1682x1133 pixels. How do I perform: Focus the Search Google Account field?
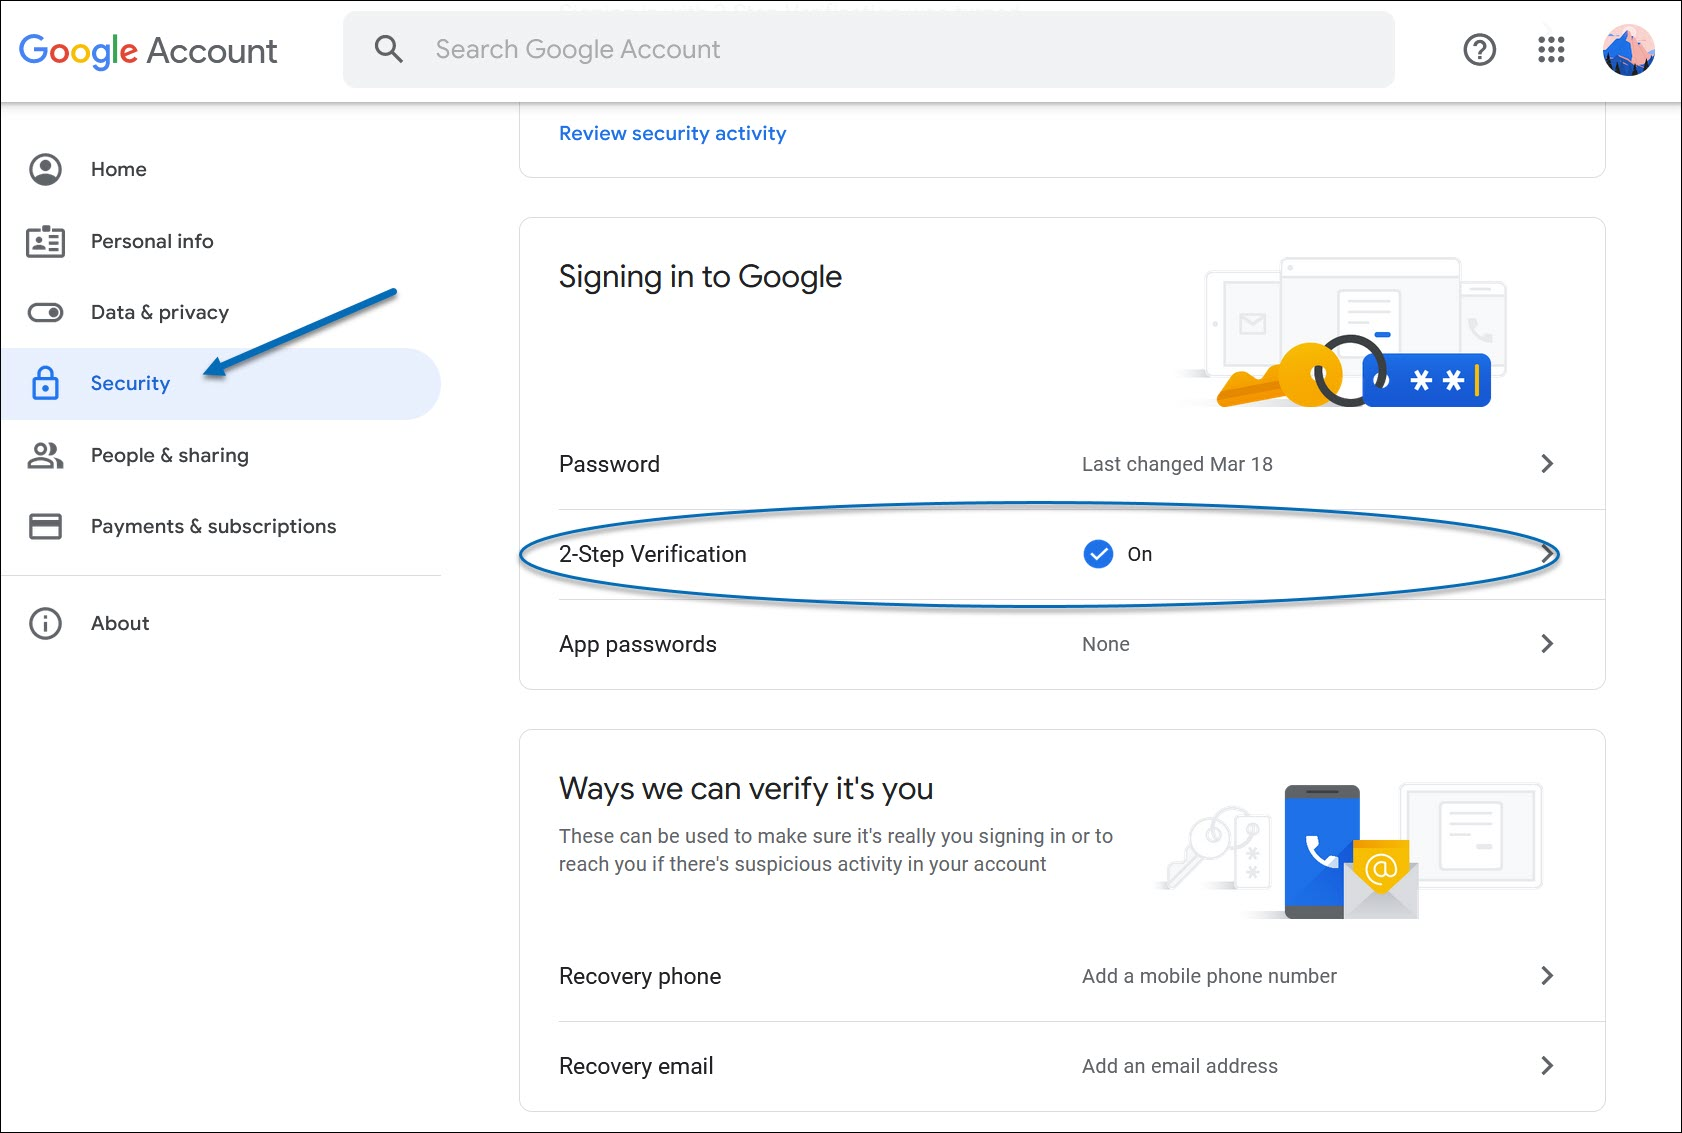(860, 49)
